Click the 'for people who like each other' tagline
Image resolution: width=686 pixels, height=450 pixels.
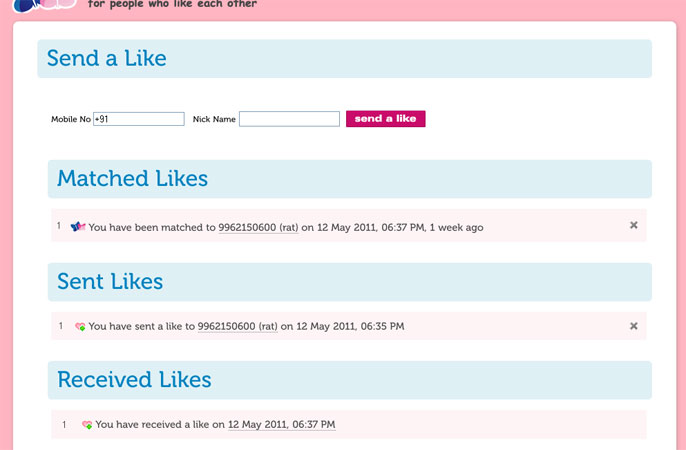172,4
